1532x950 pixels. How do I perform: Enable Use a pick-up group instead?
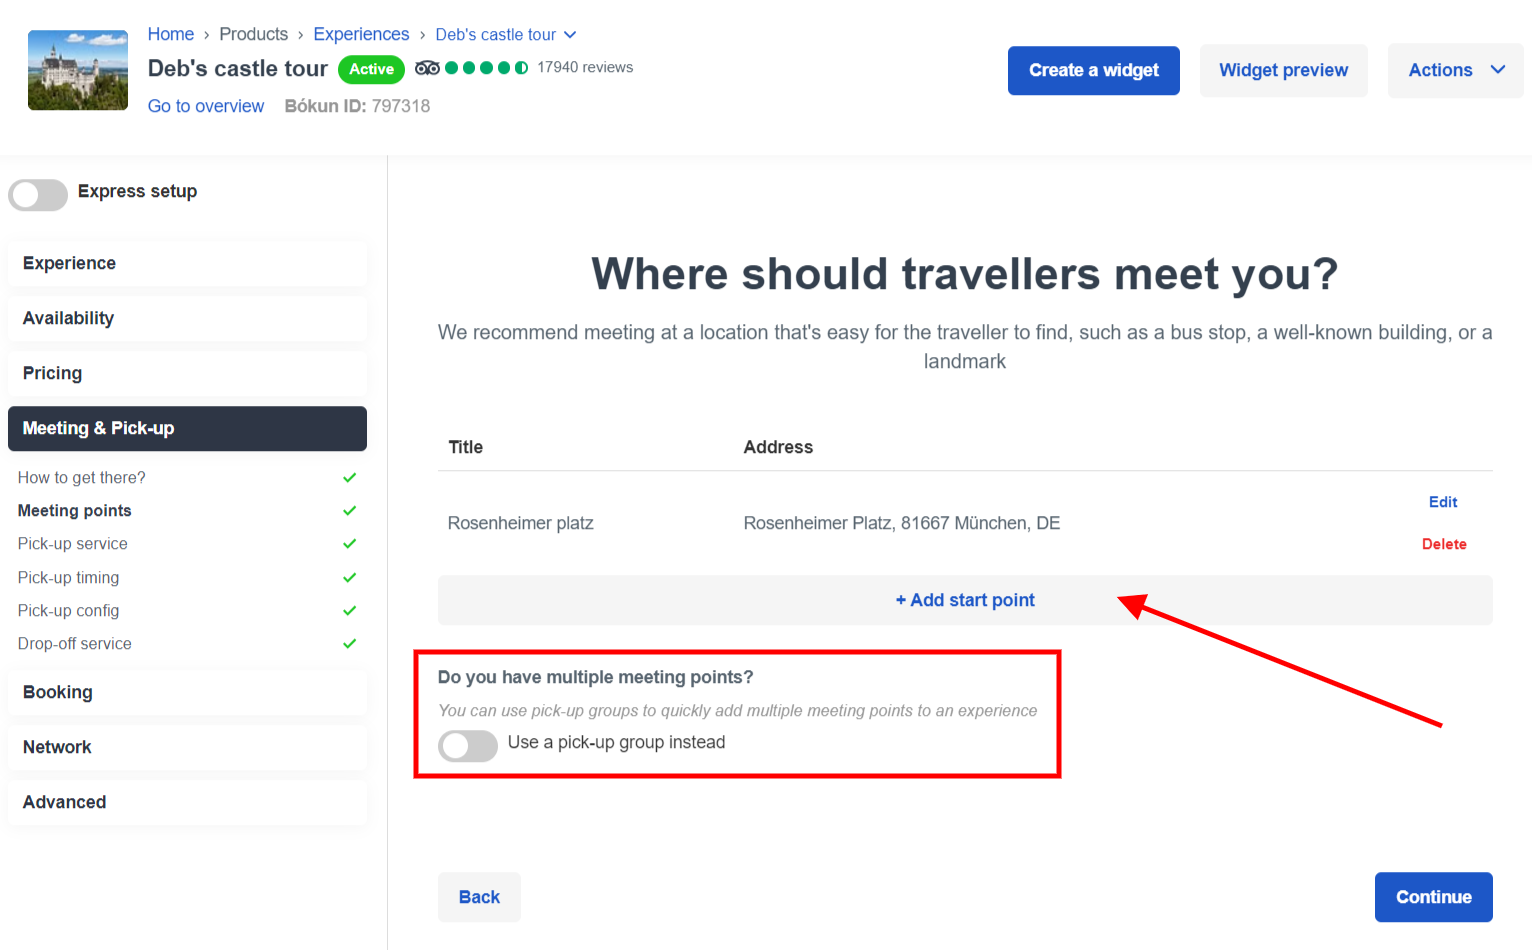click(468, 745)
